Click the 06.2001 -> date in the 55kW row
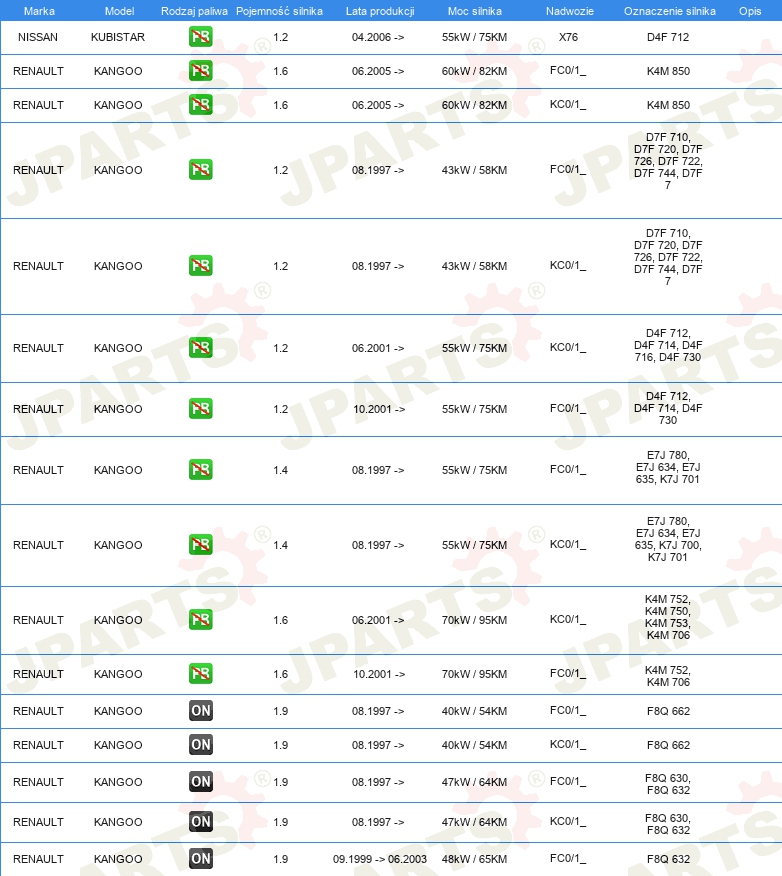 (378, 349)
